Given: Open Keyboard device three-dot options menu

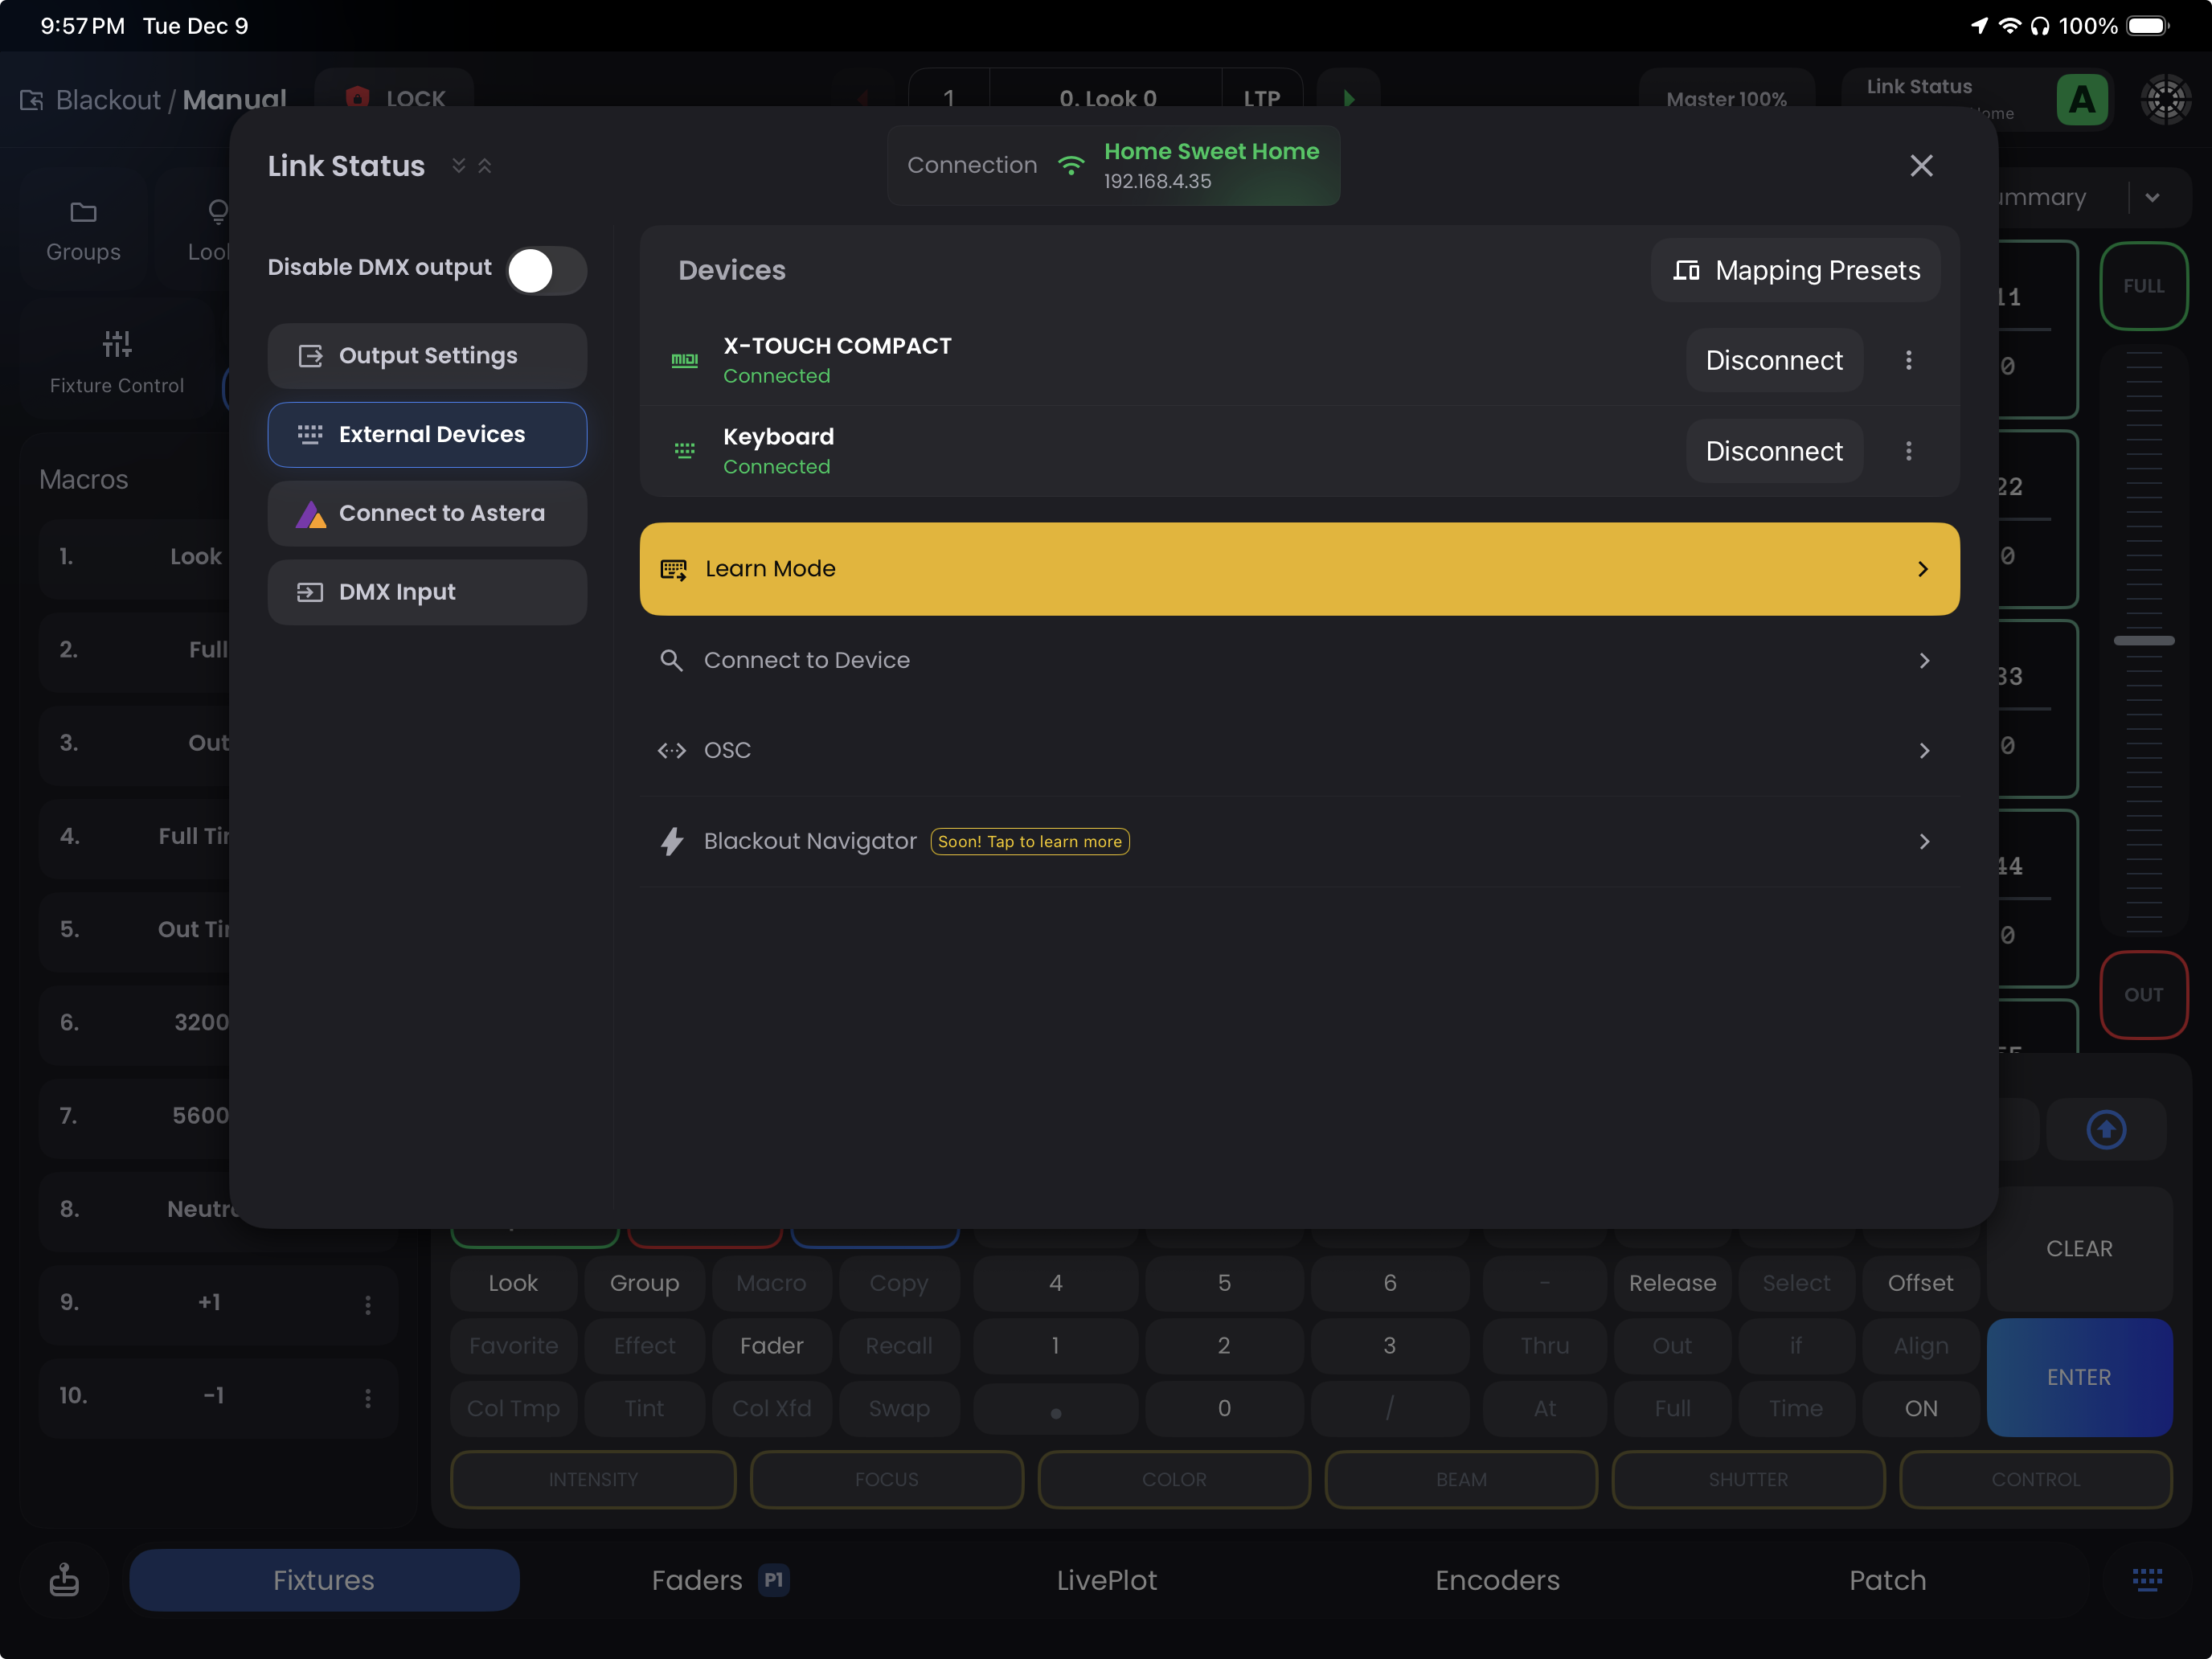Looking at the screenshot, I should tap(1908, 451).
